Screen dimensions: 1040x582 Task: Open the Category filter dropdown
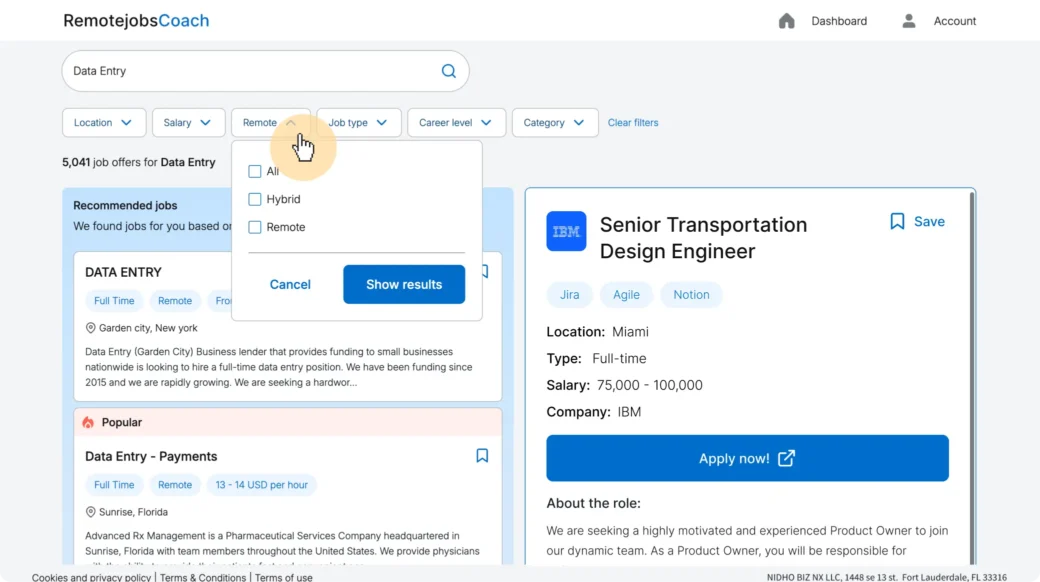(x=554, y=123)
